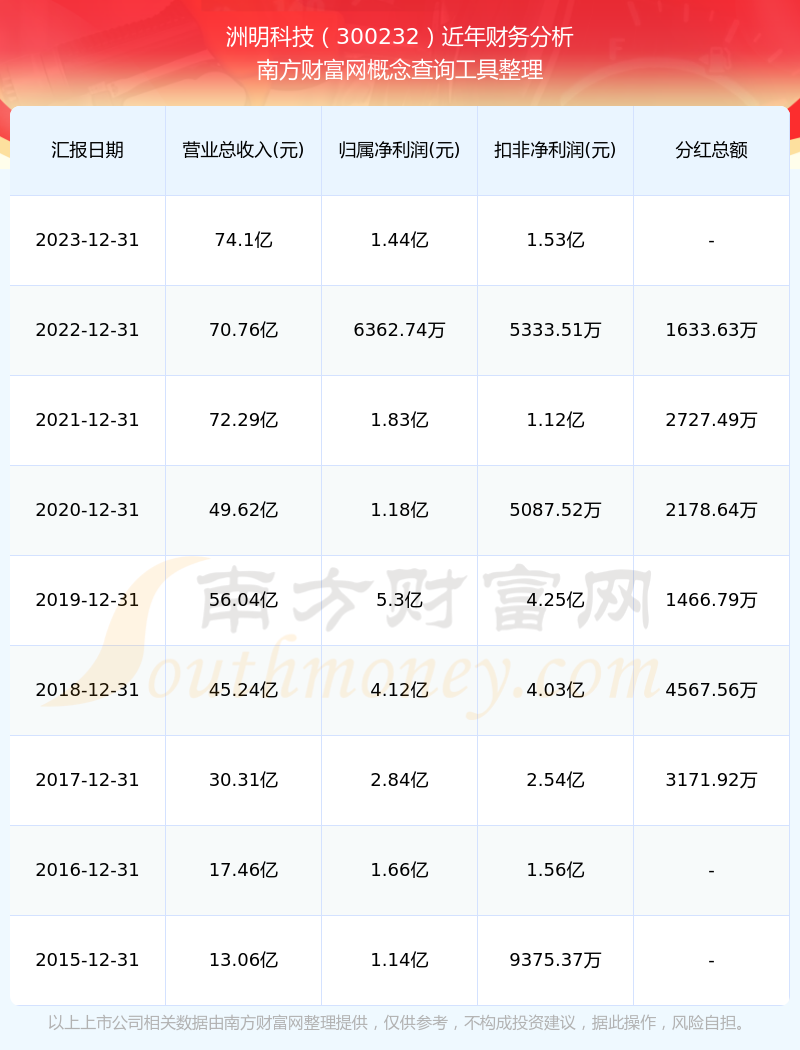800x1050 pixels.
Task: Click the date cell 2015-12-31
Action: (x=88, y=960)
